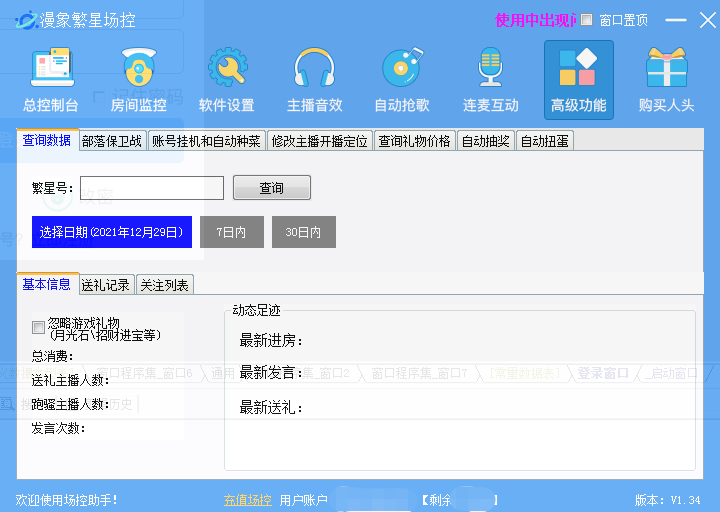720x512 pixels.
Task: Click the scrolling 使用中出现 notice text
Action: 535,20
